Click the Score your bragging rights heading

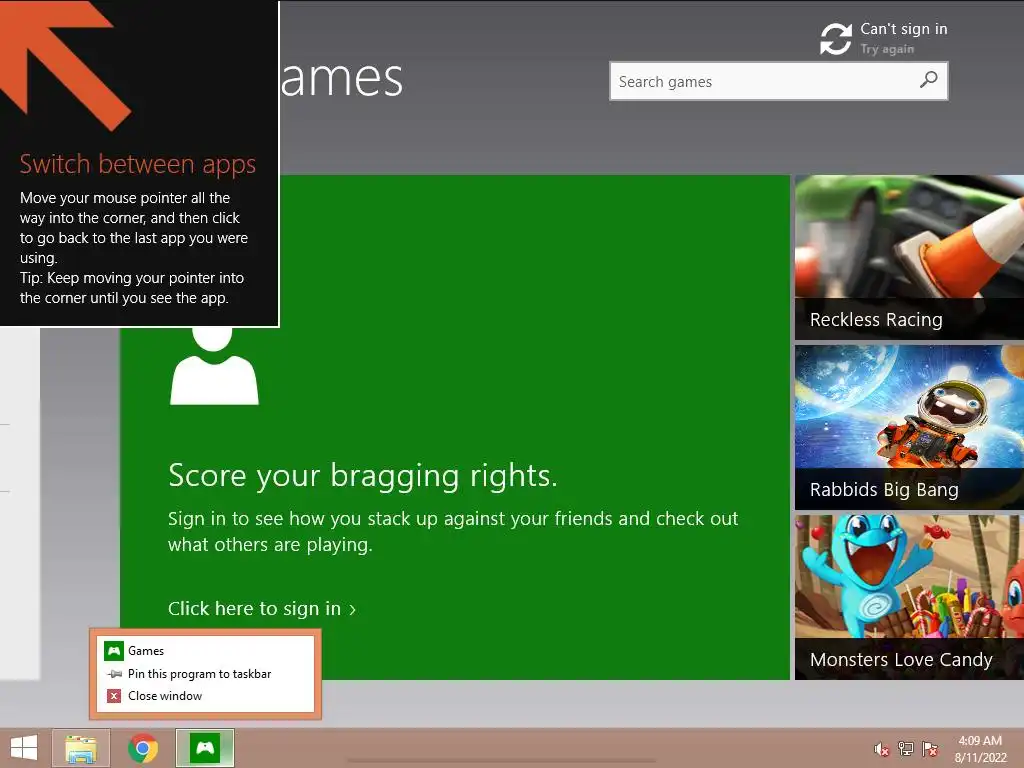(362, 476)
